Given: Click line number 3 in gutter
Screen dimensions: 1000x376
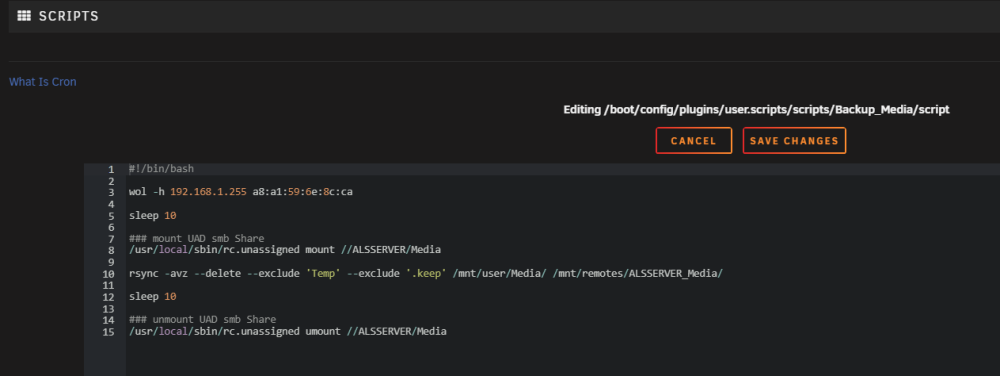Looking at the screenshot, I should coord(111,192).
